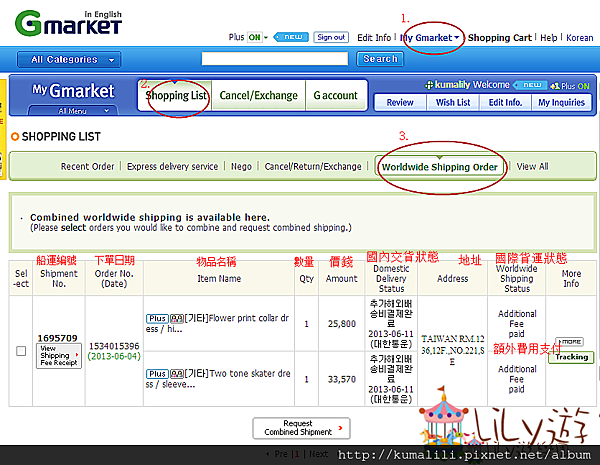The width and height of the screenshot is (600, 465).
Task: Open Flower print collar dress item
Action: tap(217, 323)
